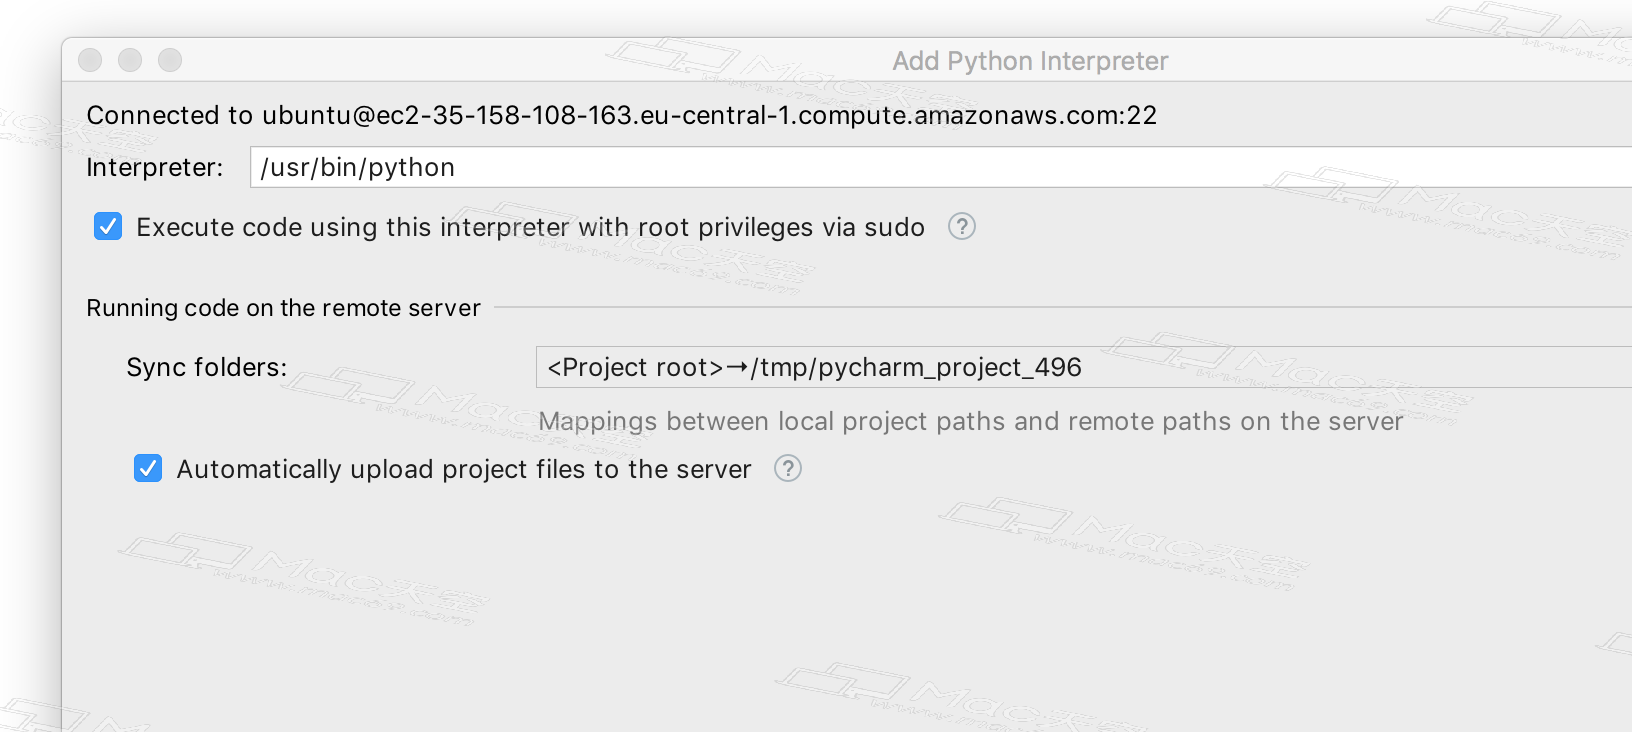Open help icon for automatic upload option
The height and width of the screenshot is (732, 1632).
788,468
